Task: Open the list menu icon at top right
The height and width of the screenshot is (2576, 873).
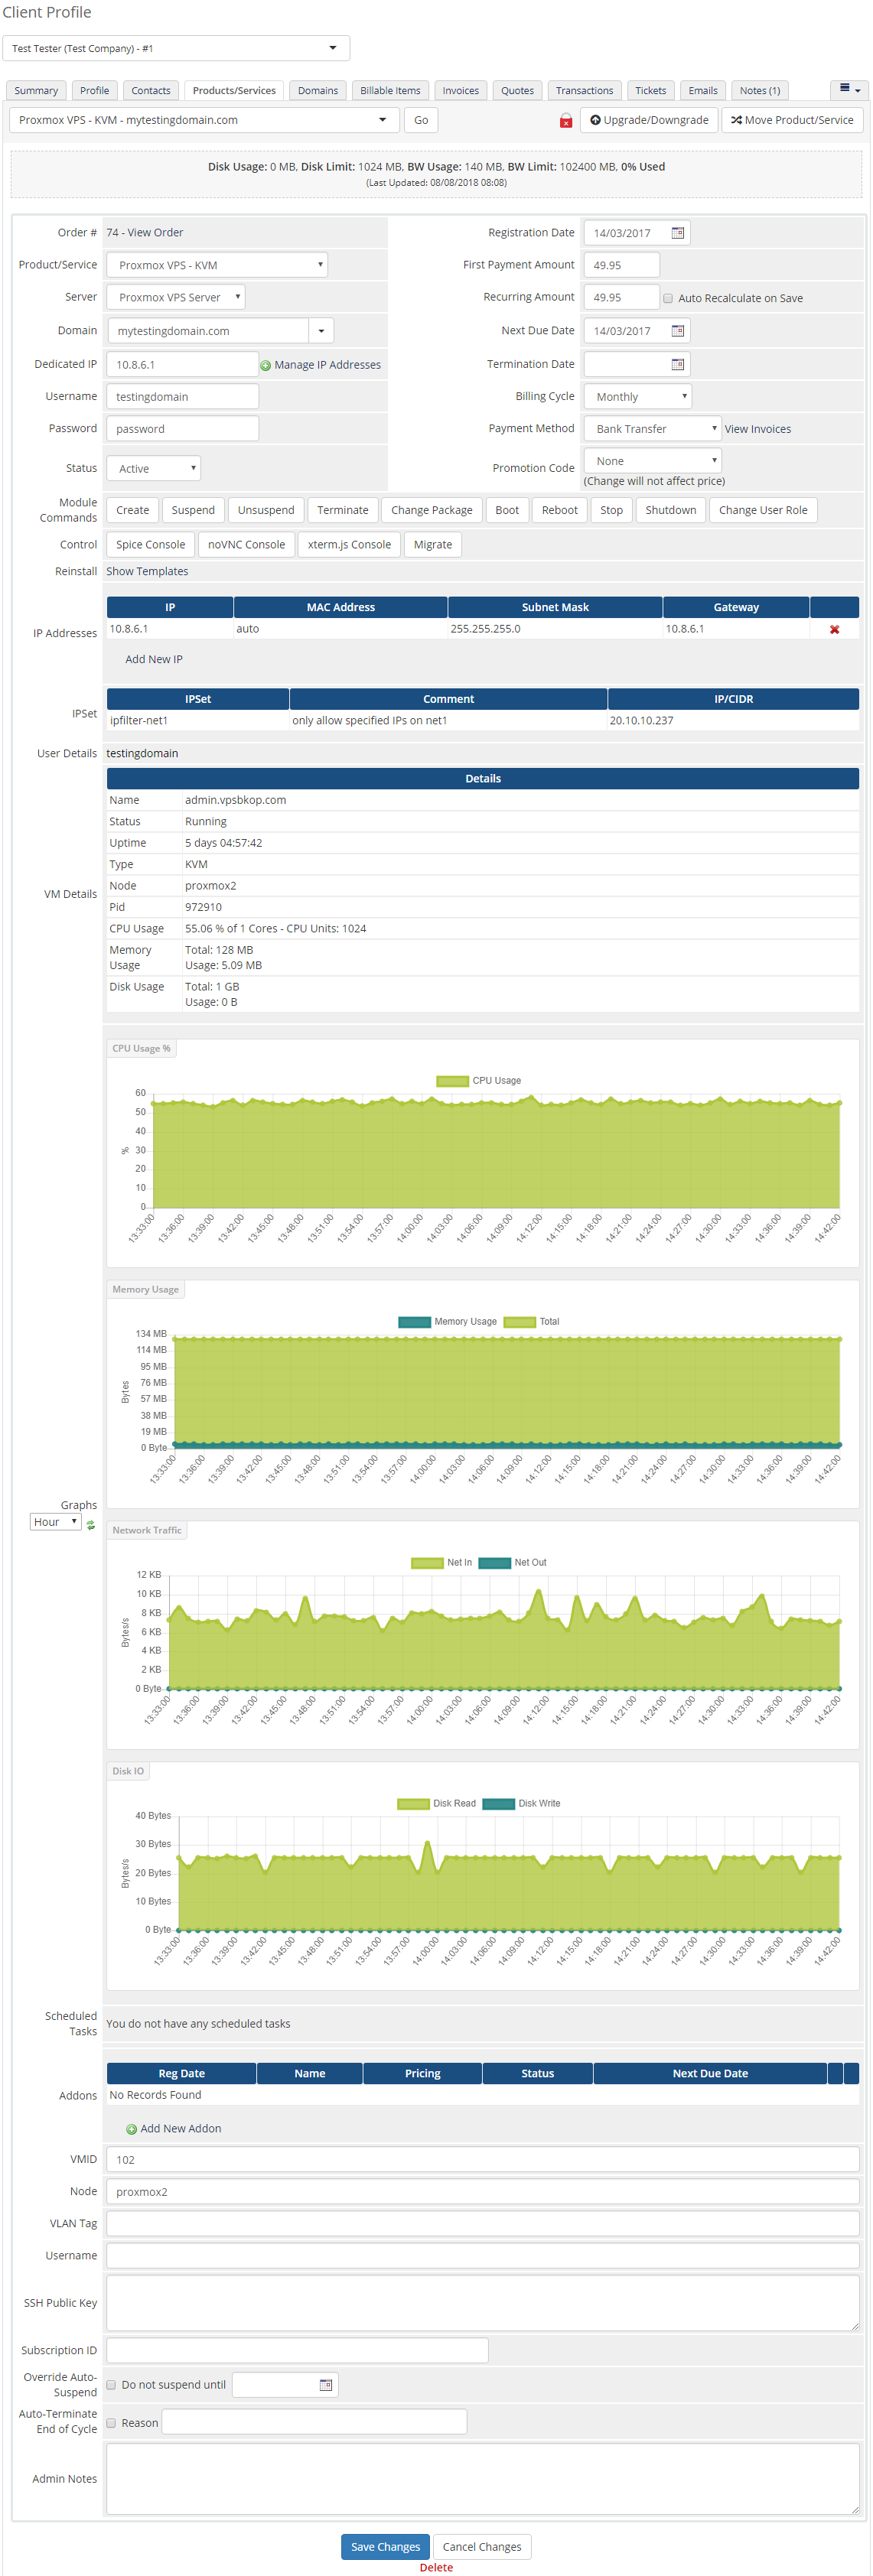Action: tap(849, 90)
